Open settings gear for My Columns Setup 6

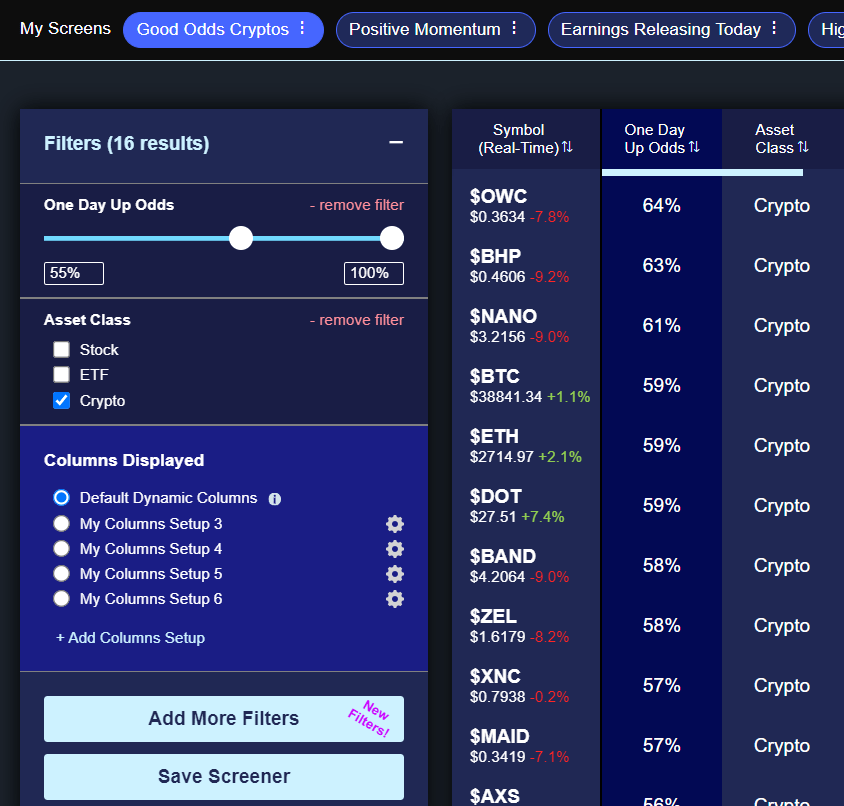click(395, 599)
